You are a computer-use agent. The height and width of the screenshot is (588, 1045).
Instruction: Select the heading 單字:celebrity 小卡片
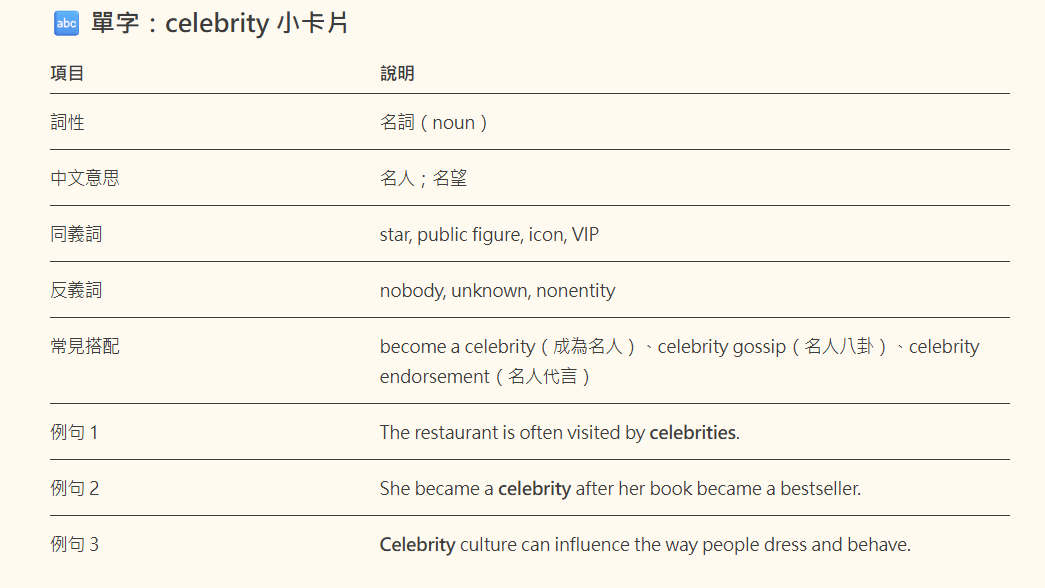pyautogui.click(x=219, y=23)
